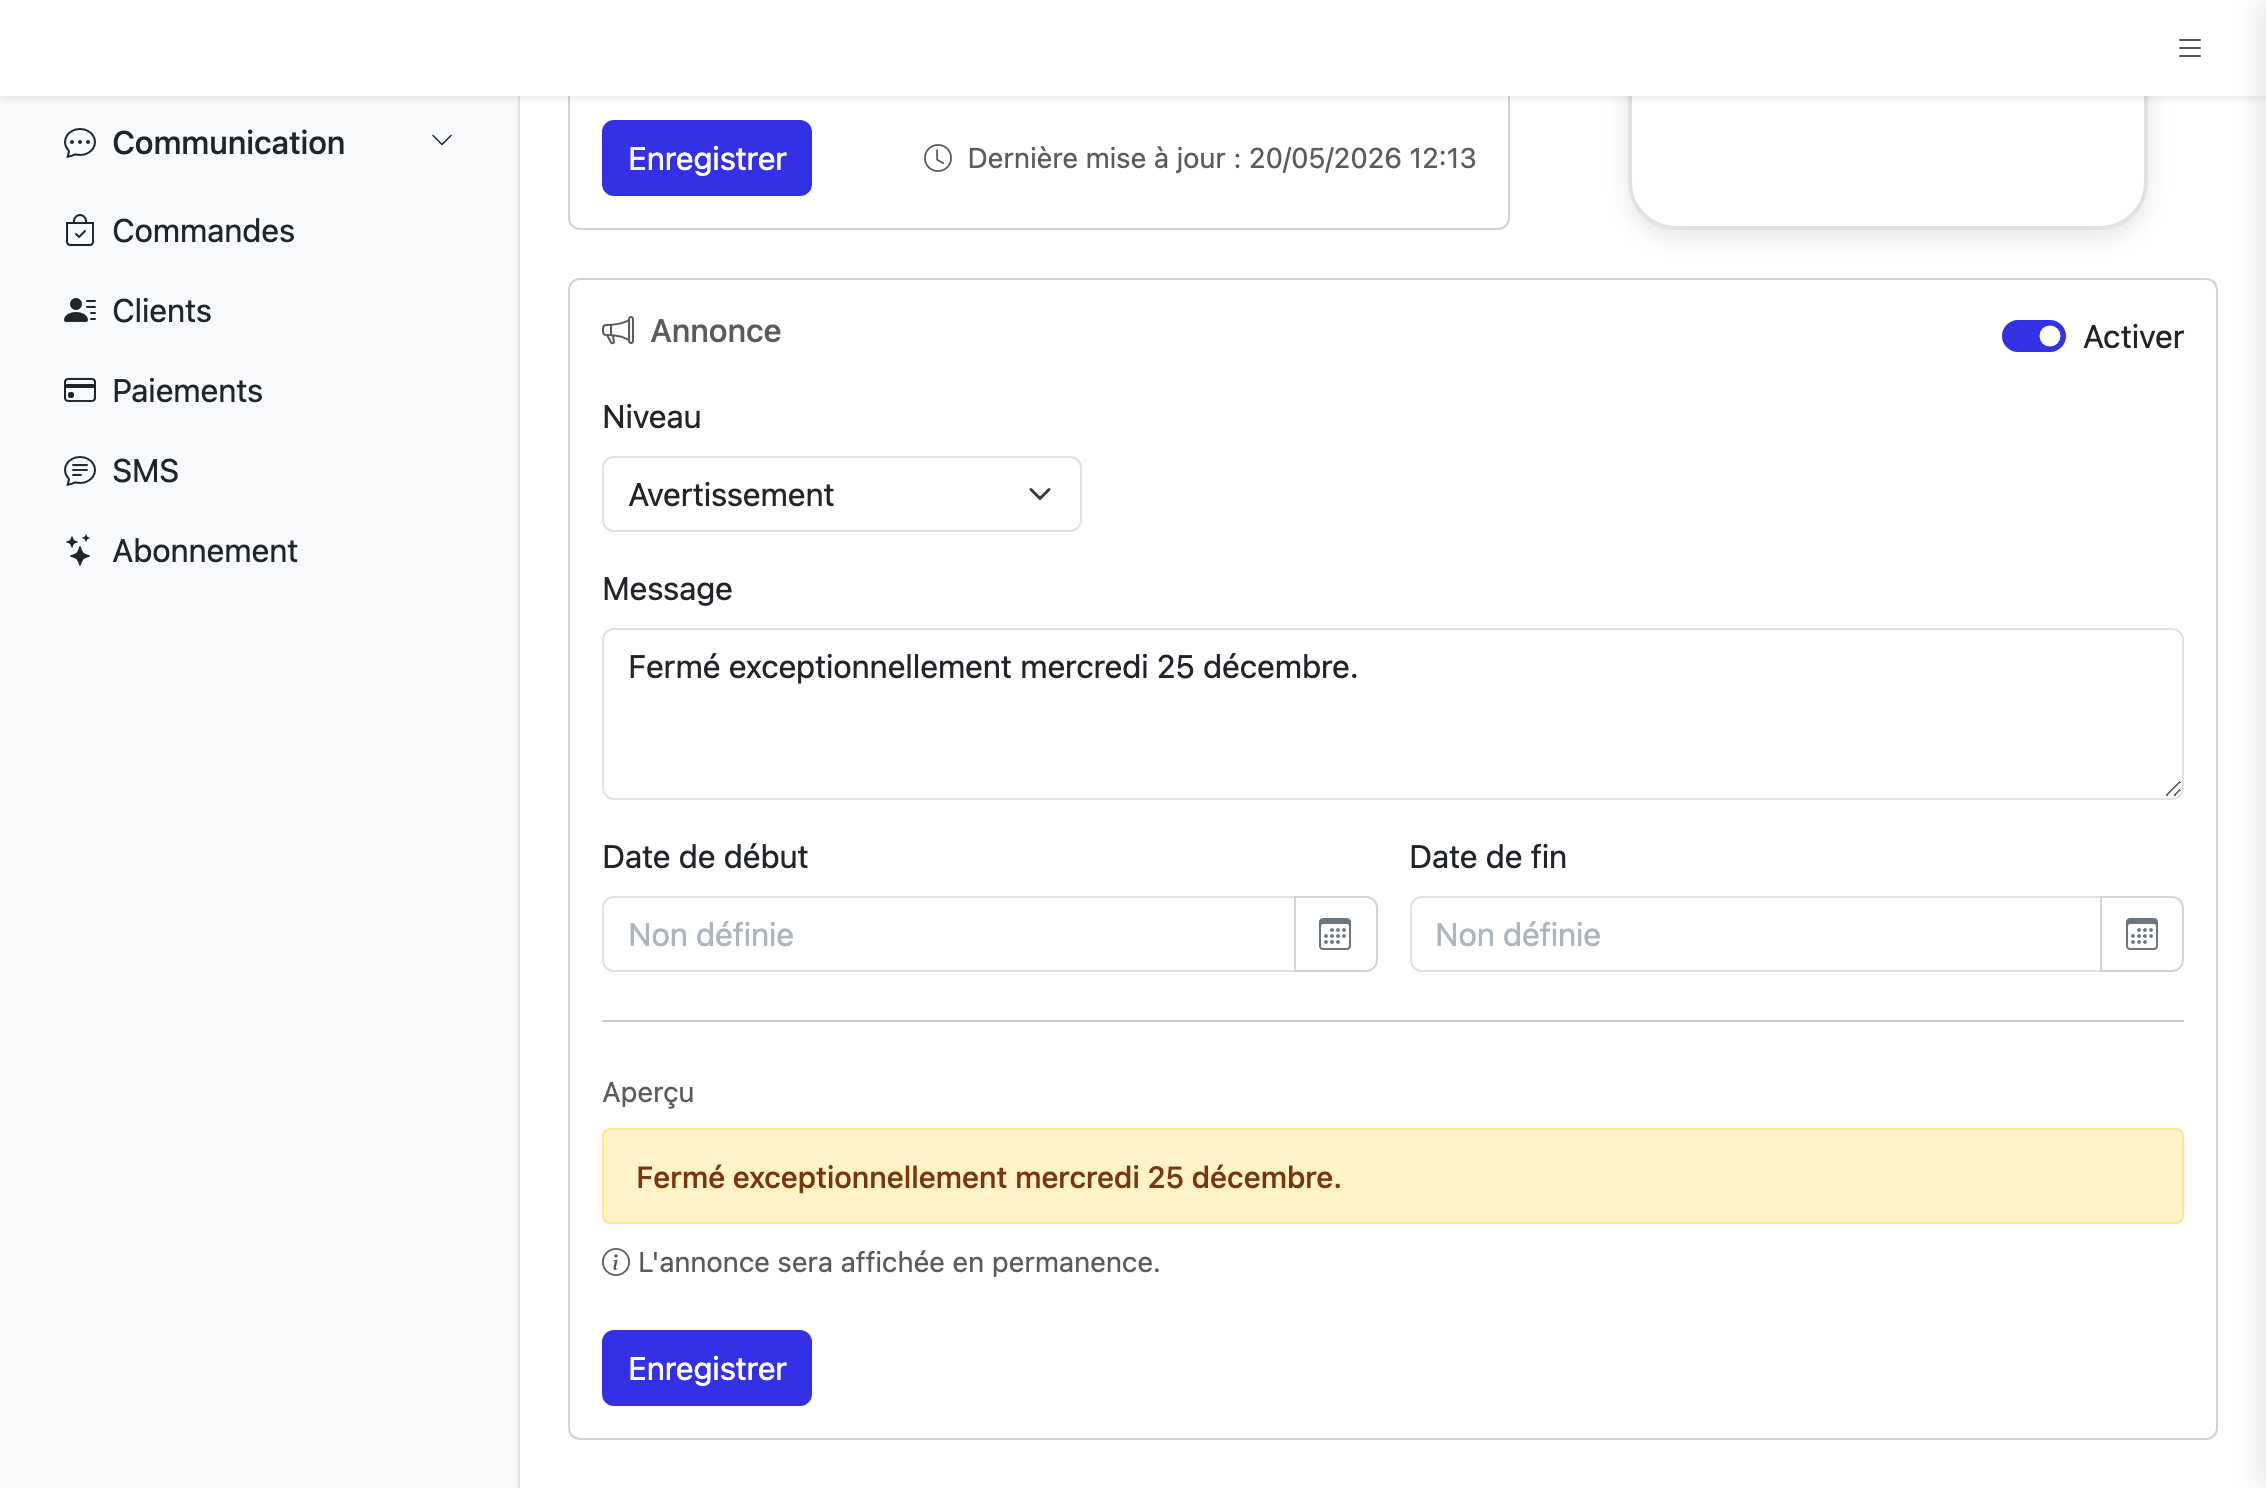2266x1488 pixels.
Task: Open the Clients section
Action: click(x=162, y=311)
